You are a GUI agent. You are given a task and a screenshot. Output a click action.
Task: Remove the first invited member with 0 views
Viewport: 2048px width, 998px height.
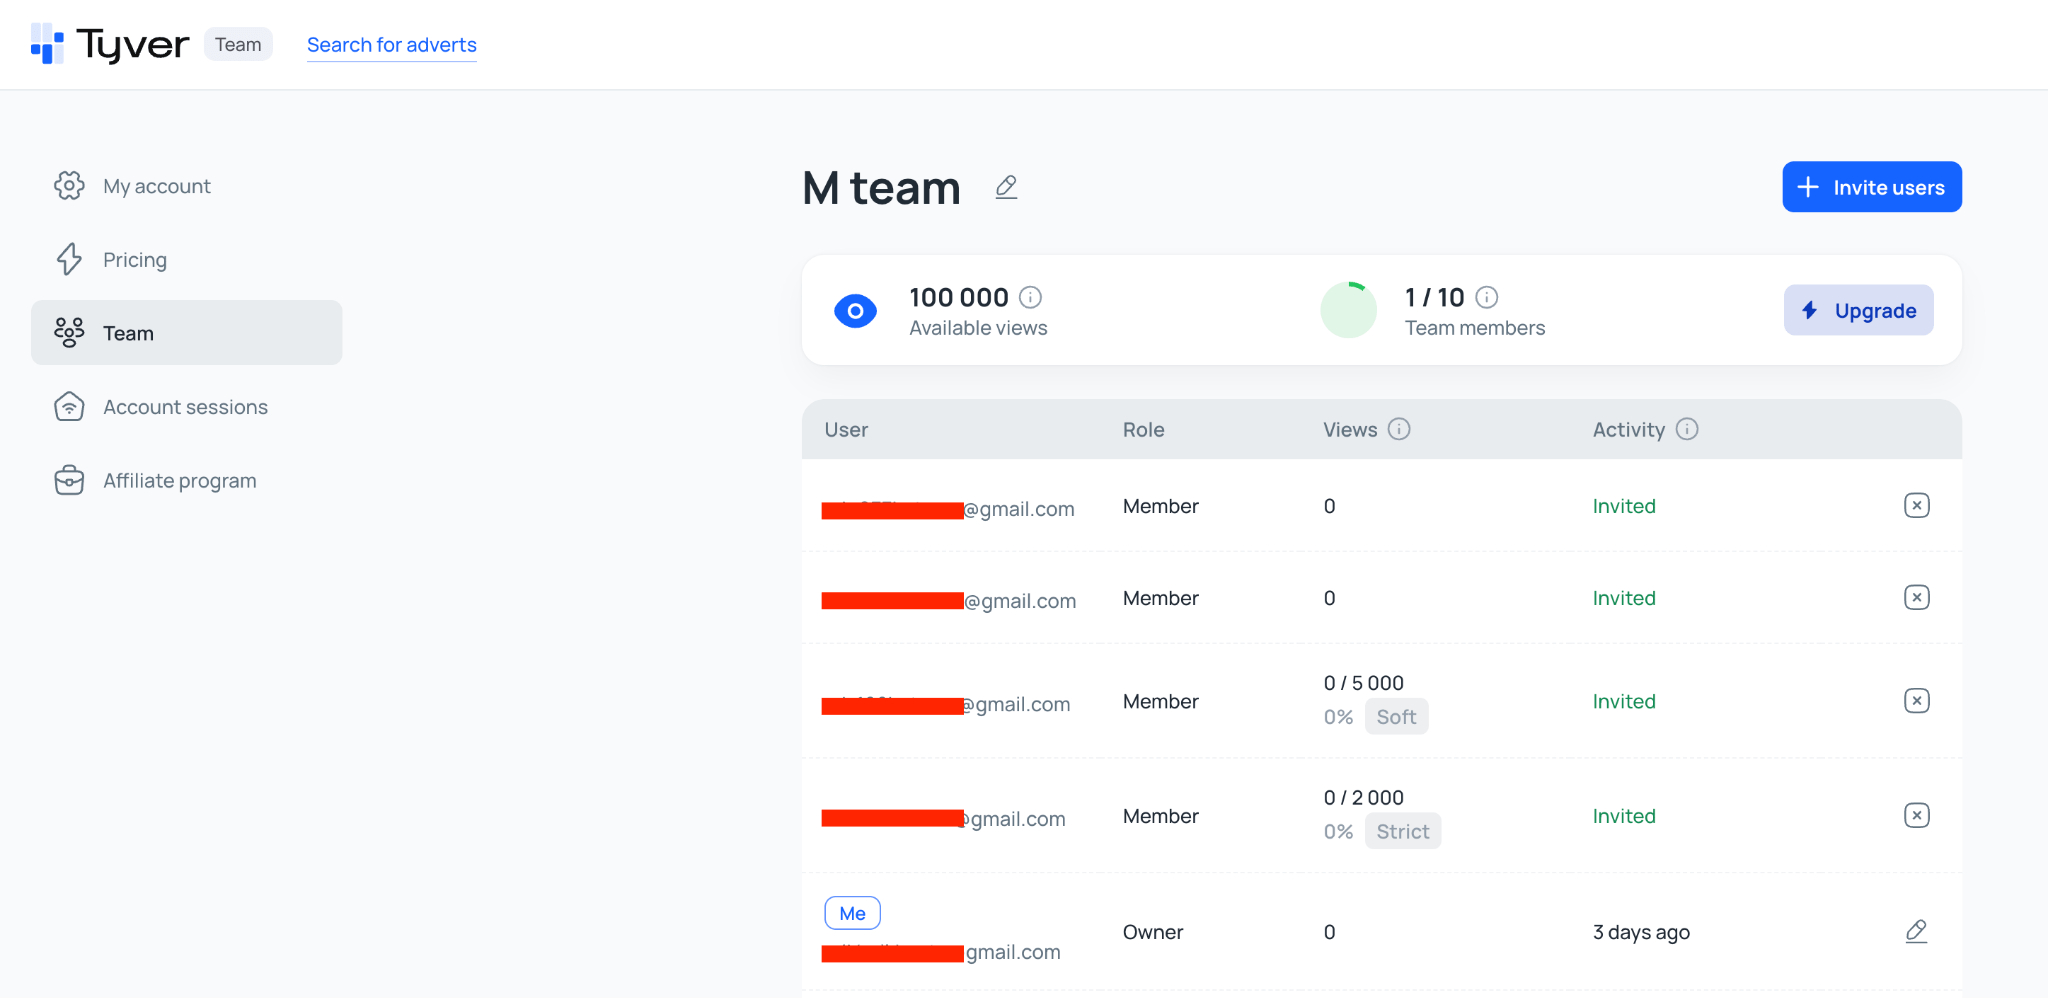tap(1916, 505)
